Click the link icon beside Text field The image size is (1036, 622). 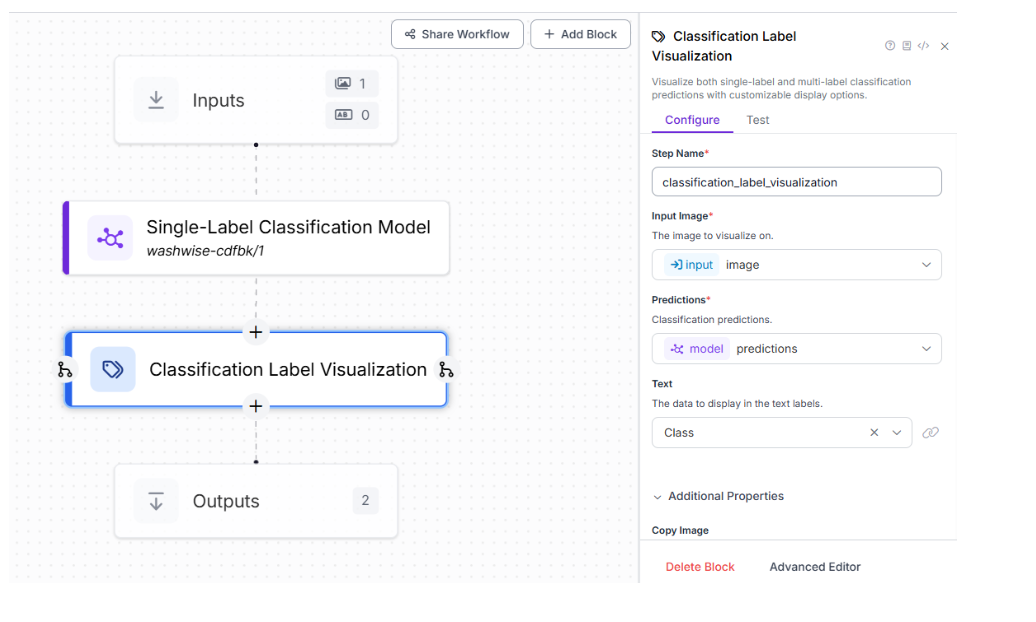coord(930,433)
